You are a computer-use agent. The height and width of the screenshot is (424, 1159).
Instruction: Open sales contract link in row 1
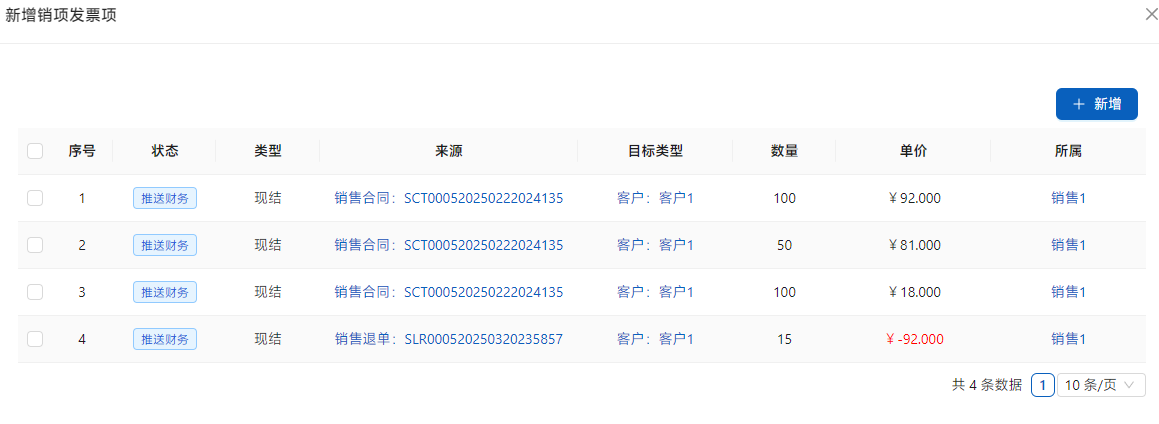coord(449,198)
